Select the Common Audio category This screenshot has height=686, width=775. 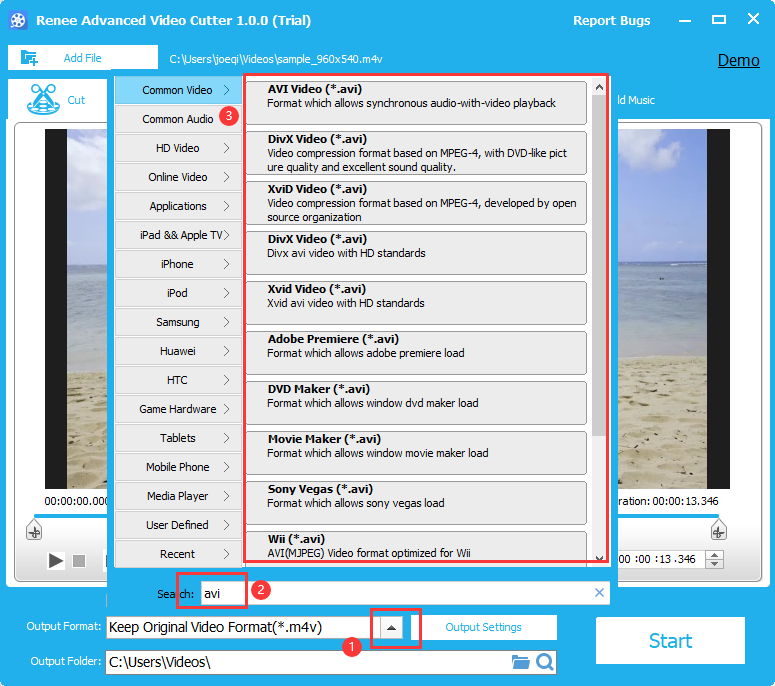point(178,119)
